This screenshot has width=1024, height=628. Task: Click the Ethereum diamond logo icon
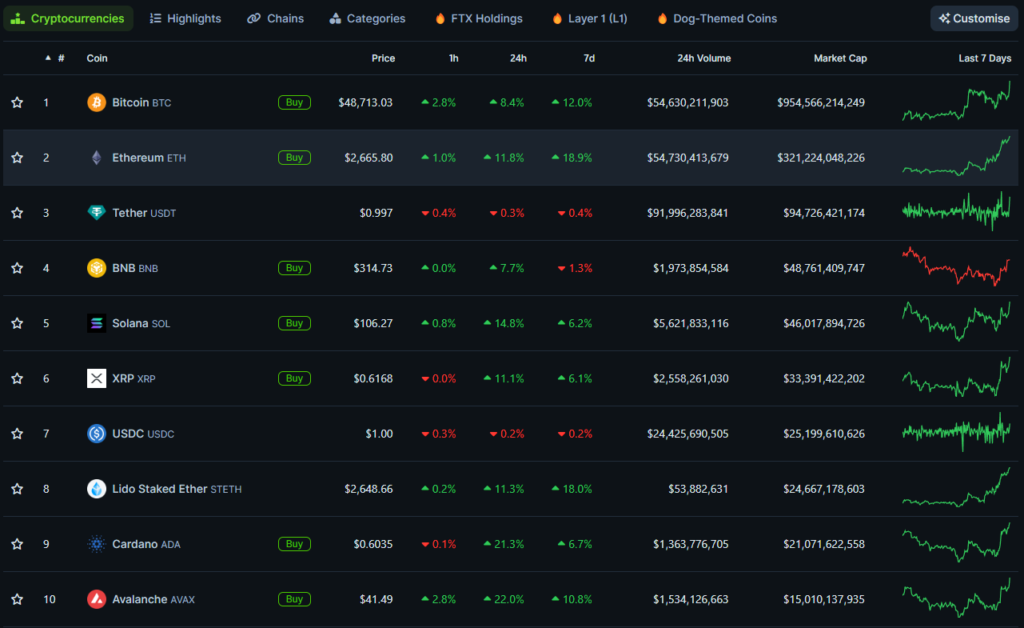pyautogui.click(x=96, y=157)
